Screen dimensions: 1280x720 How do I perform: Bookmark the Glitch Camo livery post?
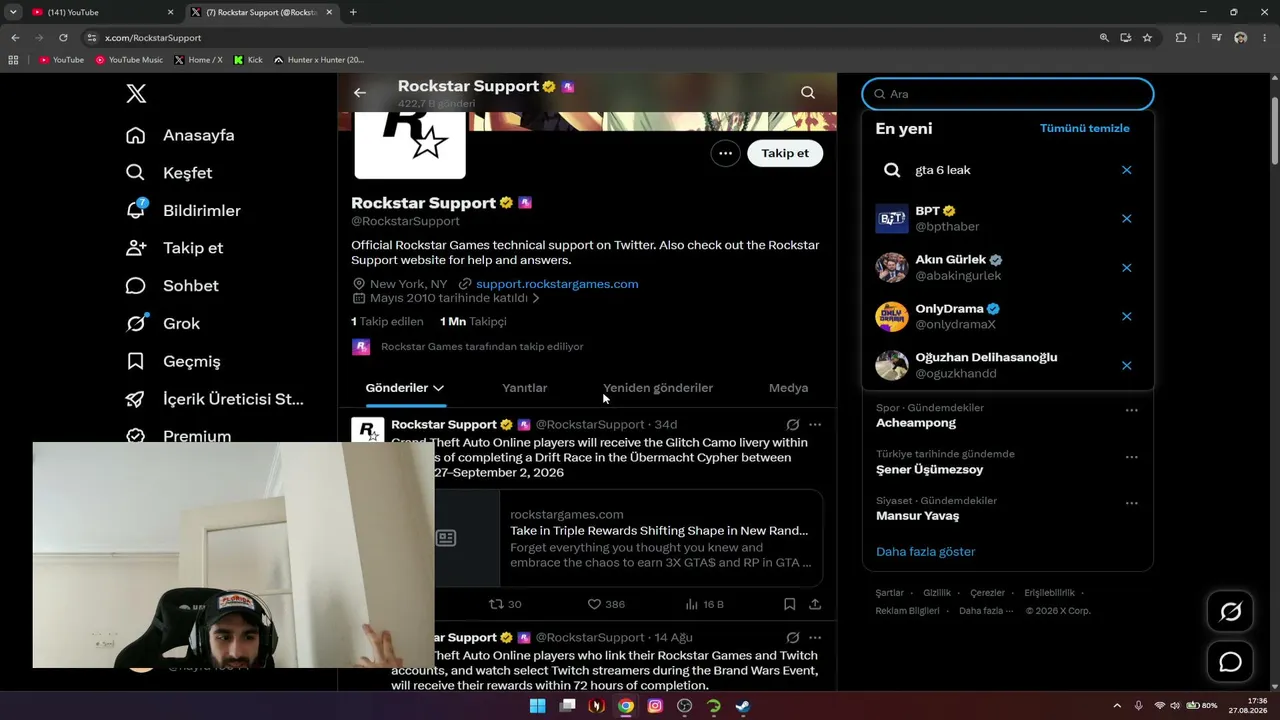click(789, 604)
